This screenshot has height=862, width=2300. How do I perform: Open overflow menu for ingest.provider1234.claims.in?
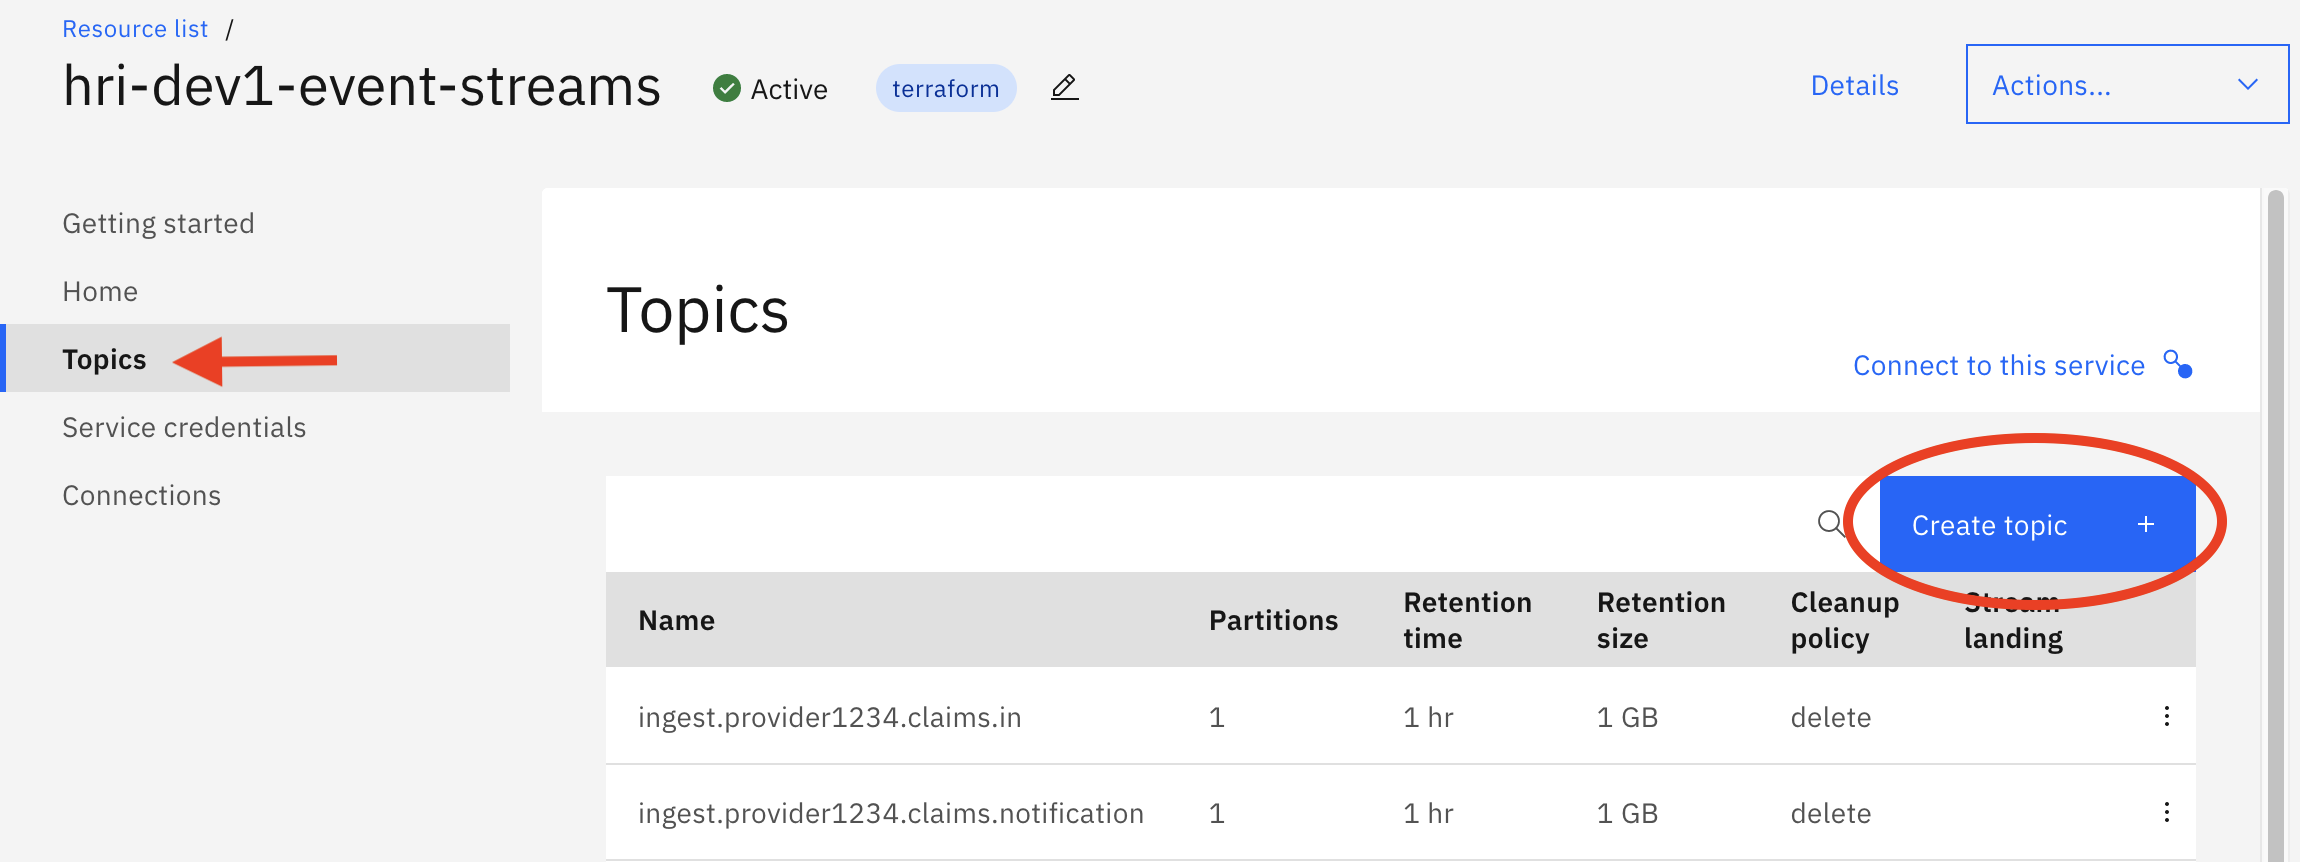[2166, 716]
